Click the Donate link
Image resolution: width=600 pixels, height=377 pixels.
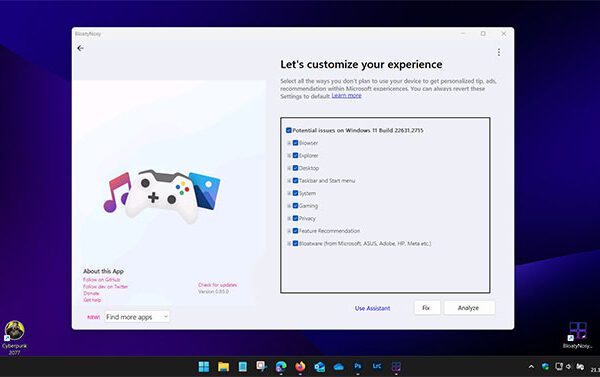[x=91, y=293]
